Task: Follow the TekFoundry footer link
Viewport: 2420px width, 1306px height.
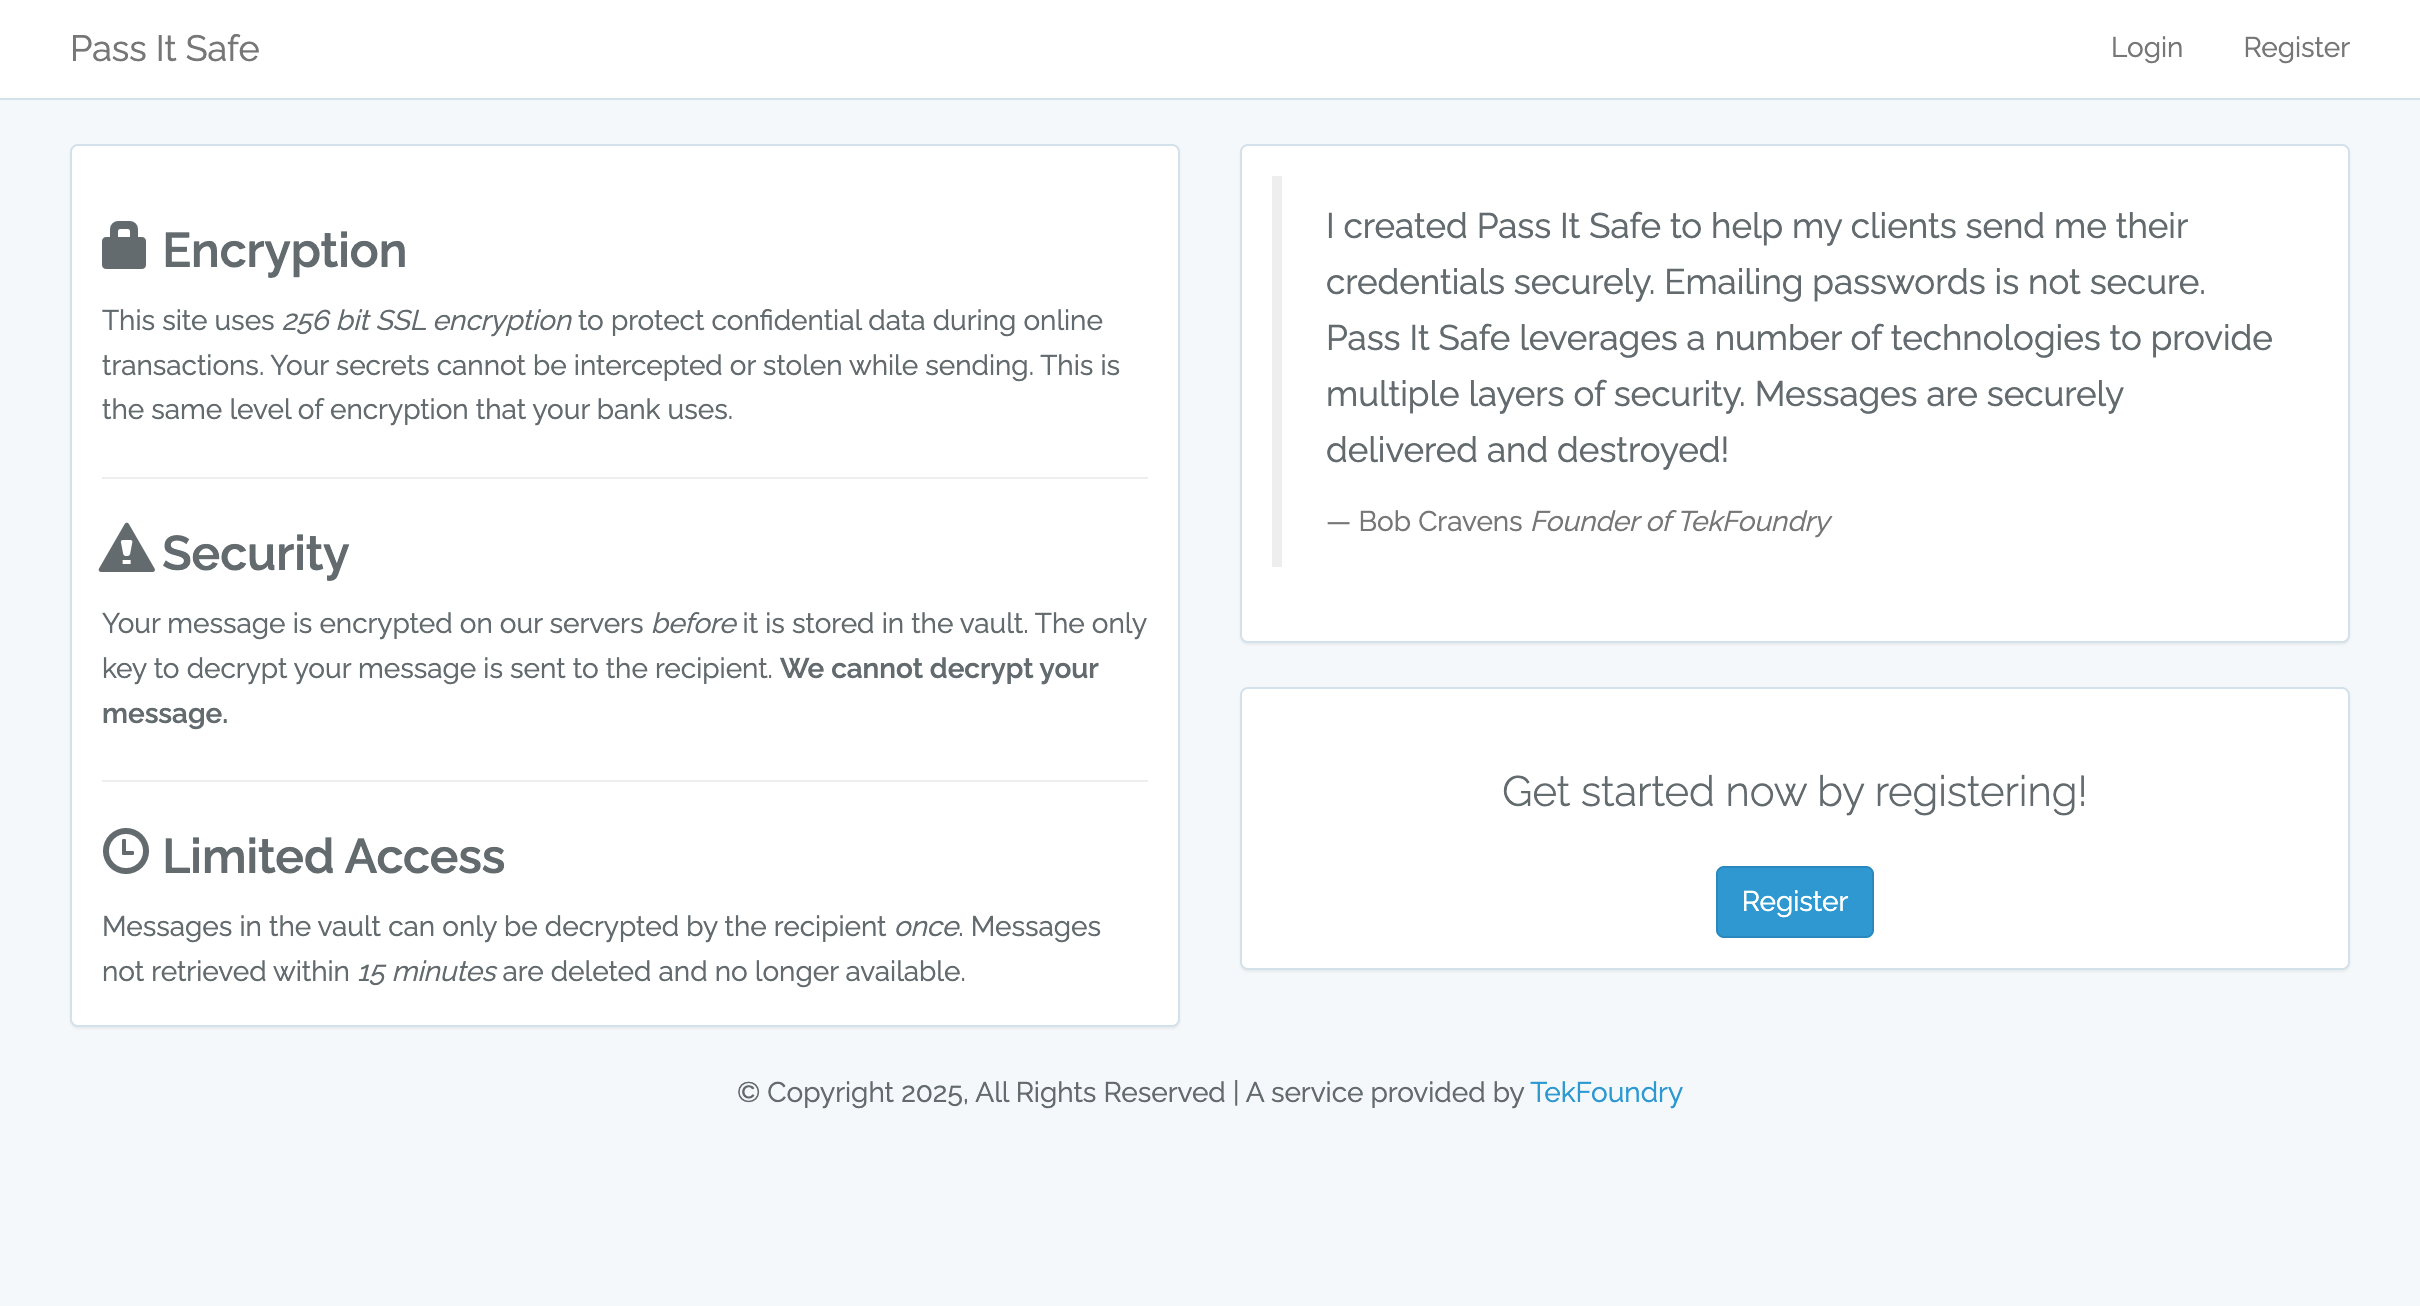Action: coord(1606,1092)
